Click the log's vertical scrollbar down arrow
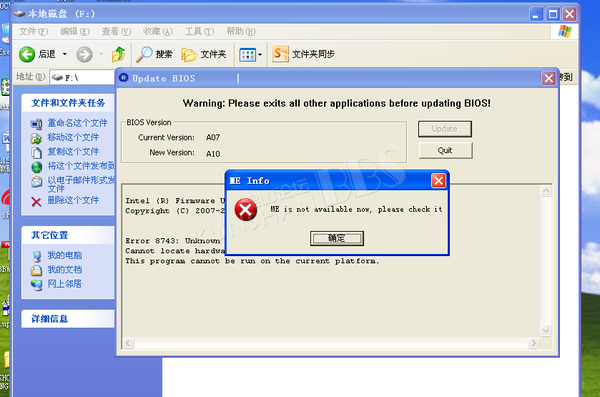 [546, 330]
